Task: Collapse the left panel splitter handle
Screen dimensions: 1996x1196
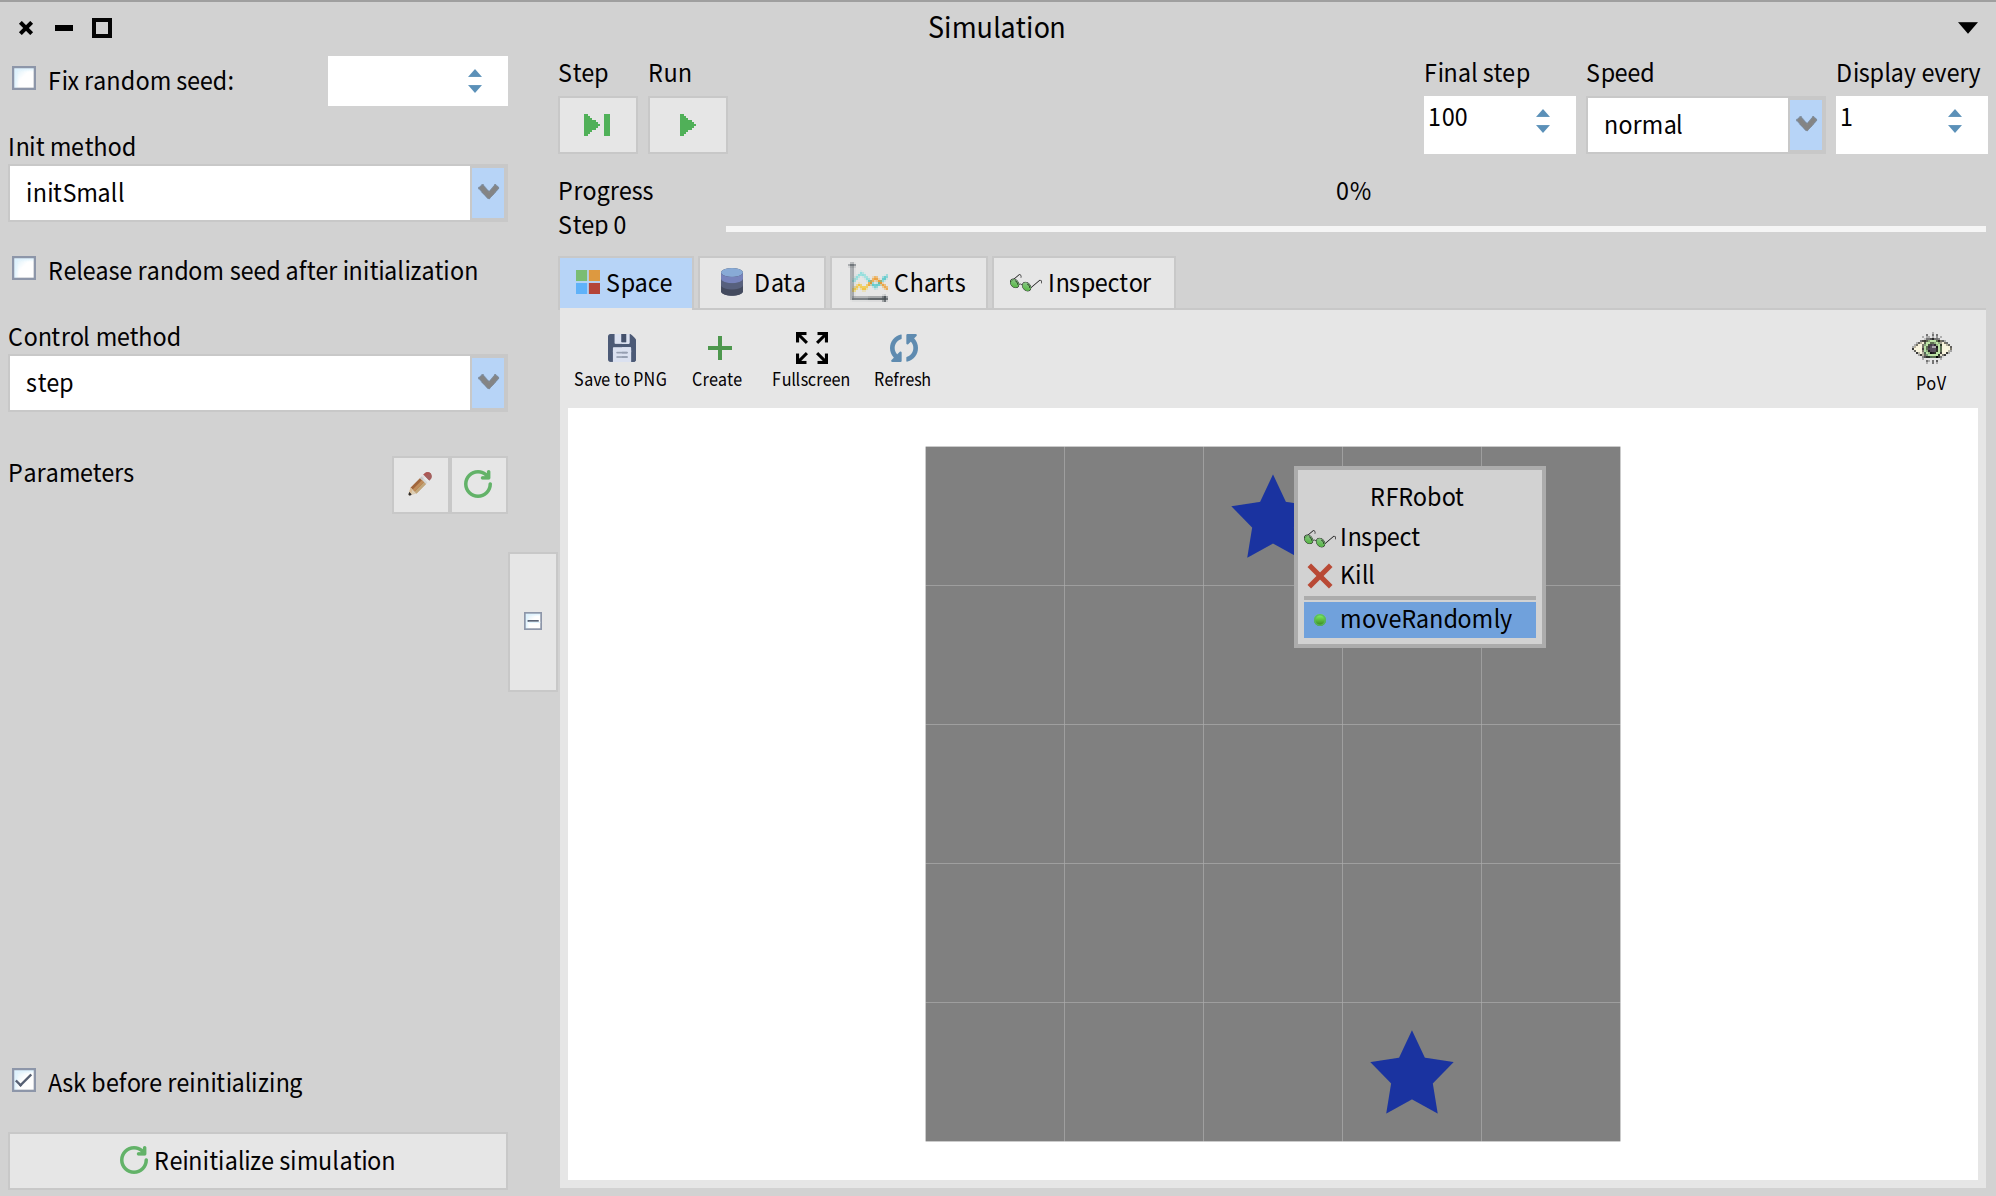Action: [x=533, y=621]
